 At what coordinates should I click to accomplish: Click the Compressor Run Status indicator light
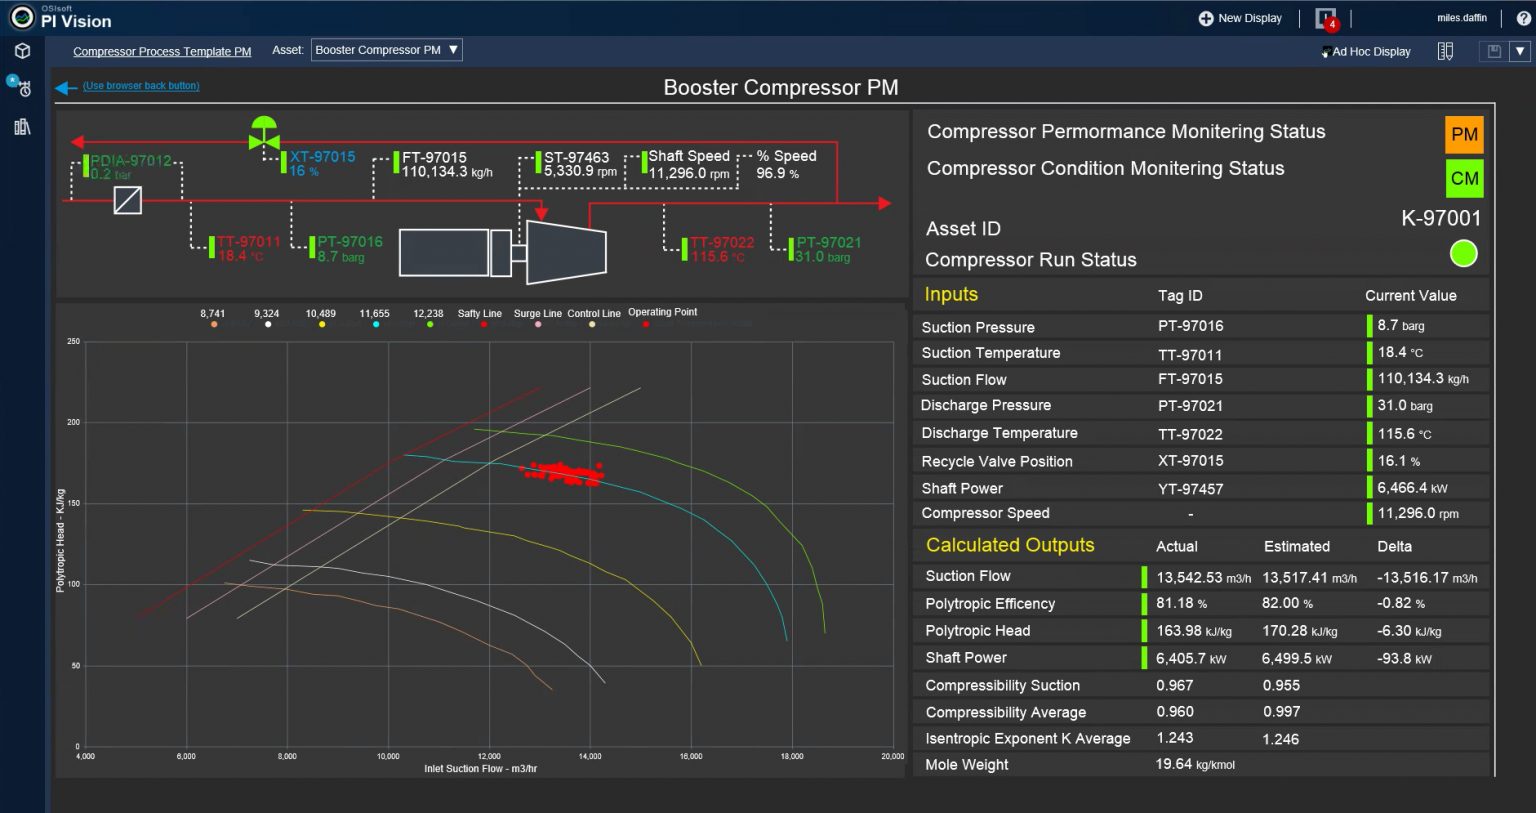(x=1463, y=253)
